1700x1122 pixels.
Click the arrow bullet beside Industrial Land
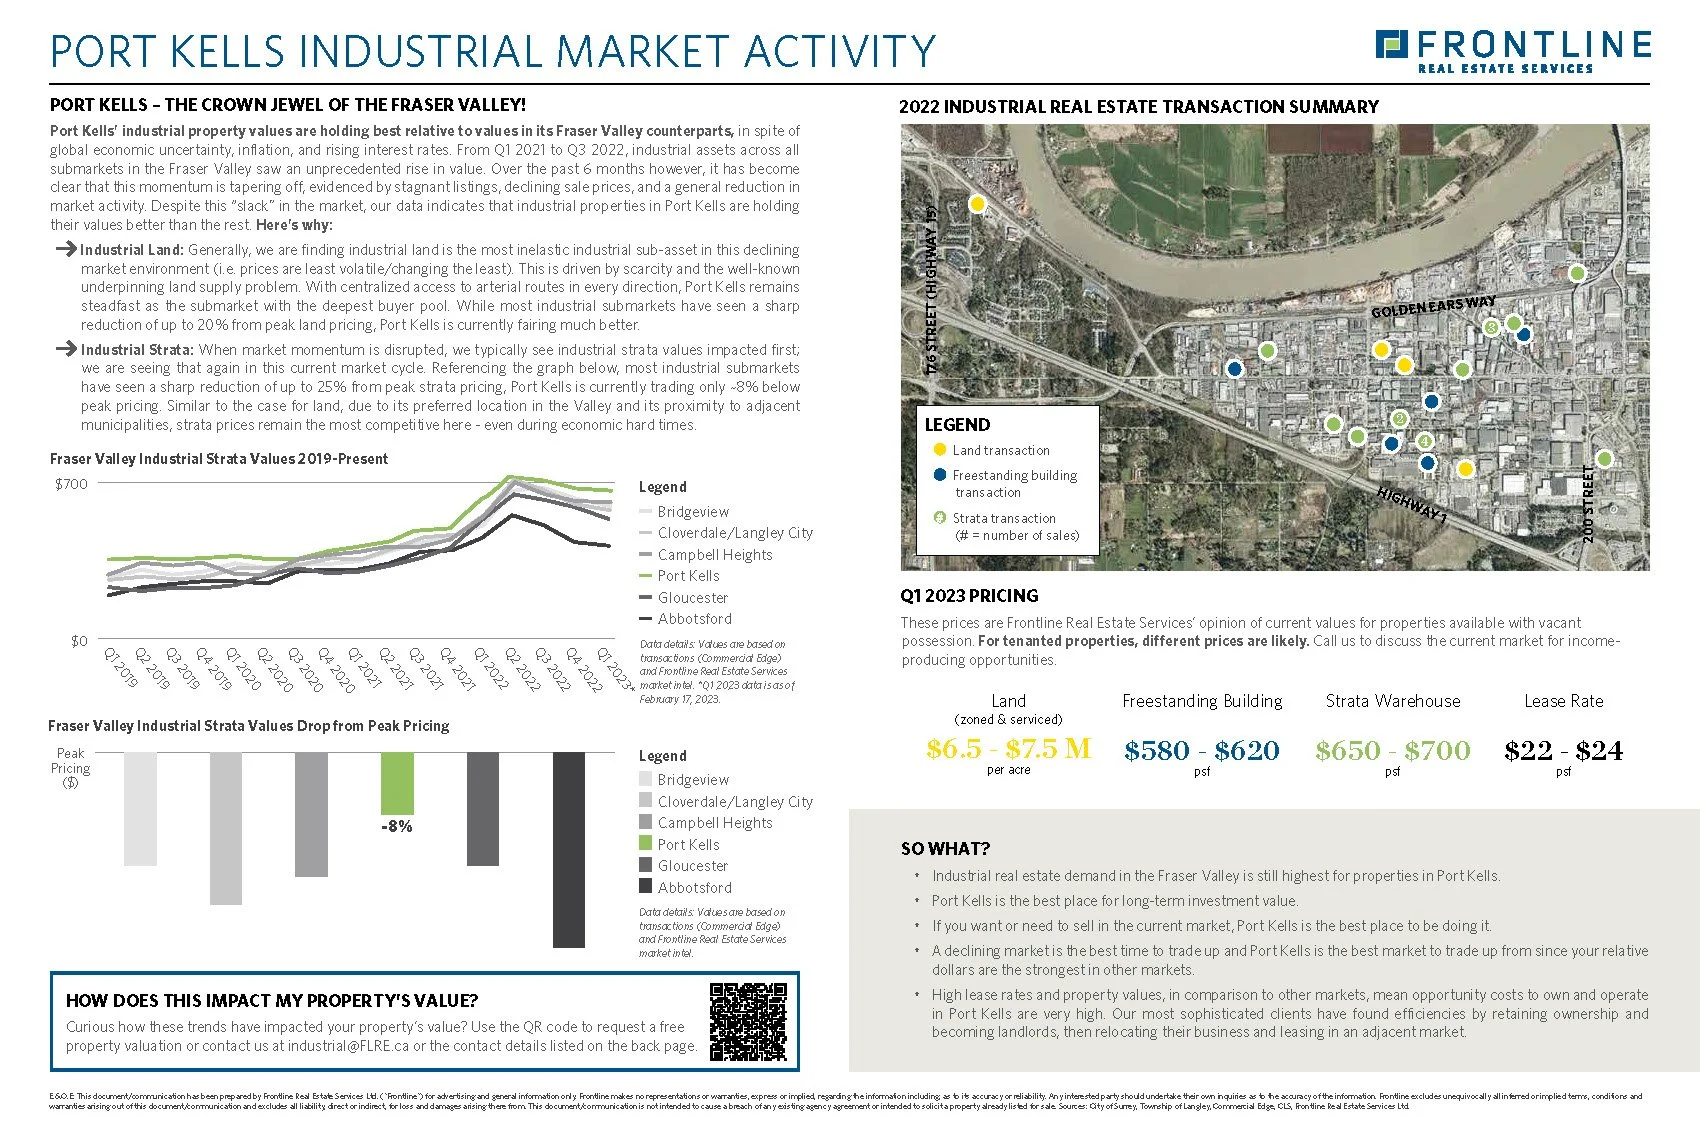(x=66, y=249)
